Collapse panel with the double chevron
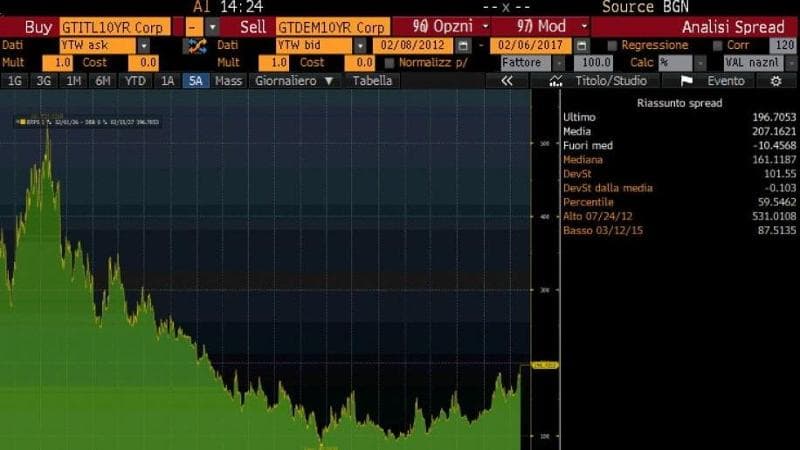This screenshot has height=450, width=800. (x=507, y=81)
